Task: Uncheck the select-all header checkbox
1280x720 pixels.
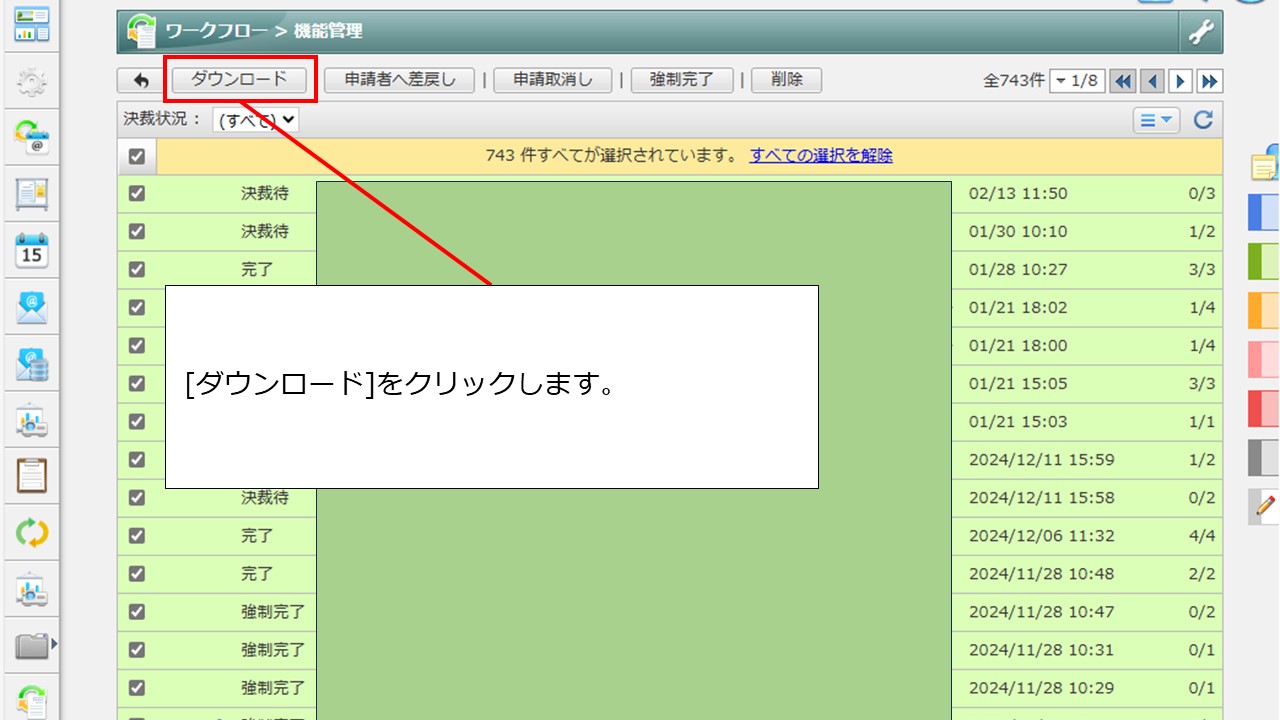Action: point(137,156)
